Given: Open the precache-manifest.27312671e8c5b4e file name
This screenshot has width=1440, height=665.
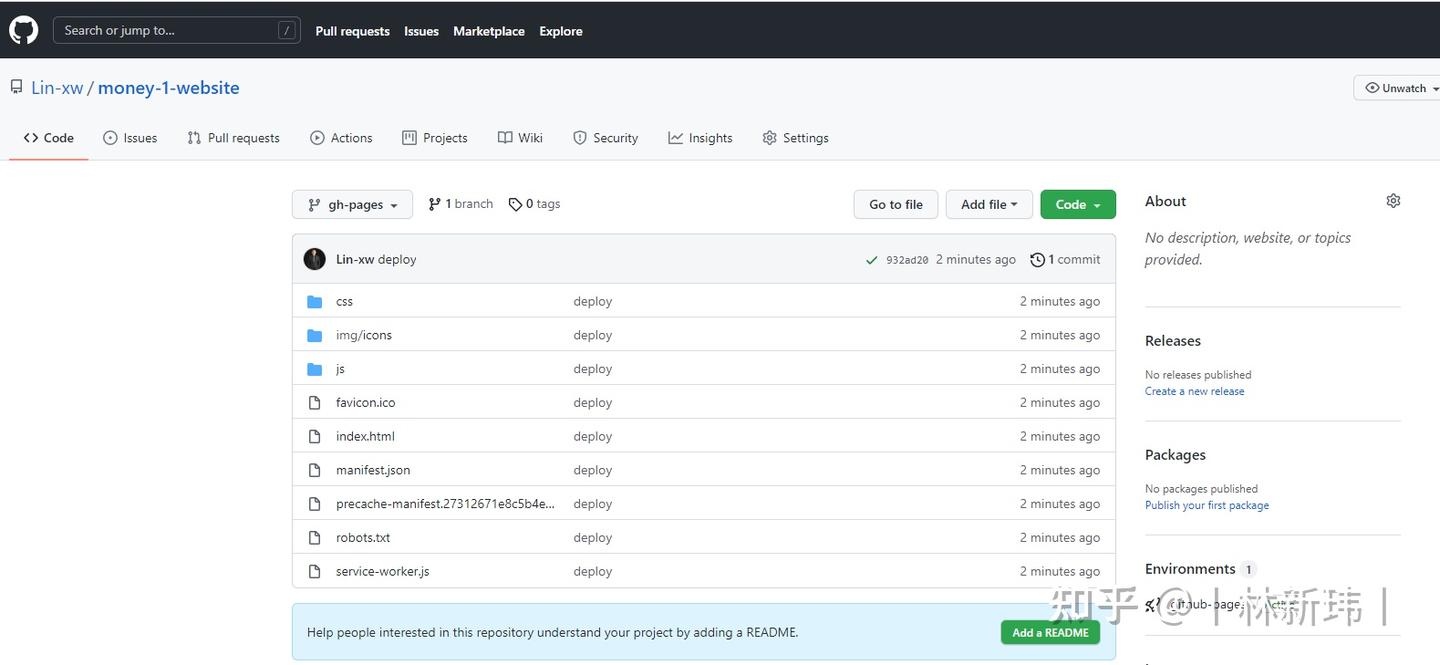Looking at the screenshot, I should [x=445, y=504].
